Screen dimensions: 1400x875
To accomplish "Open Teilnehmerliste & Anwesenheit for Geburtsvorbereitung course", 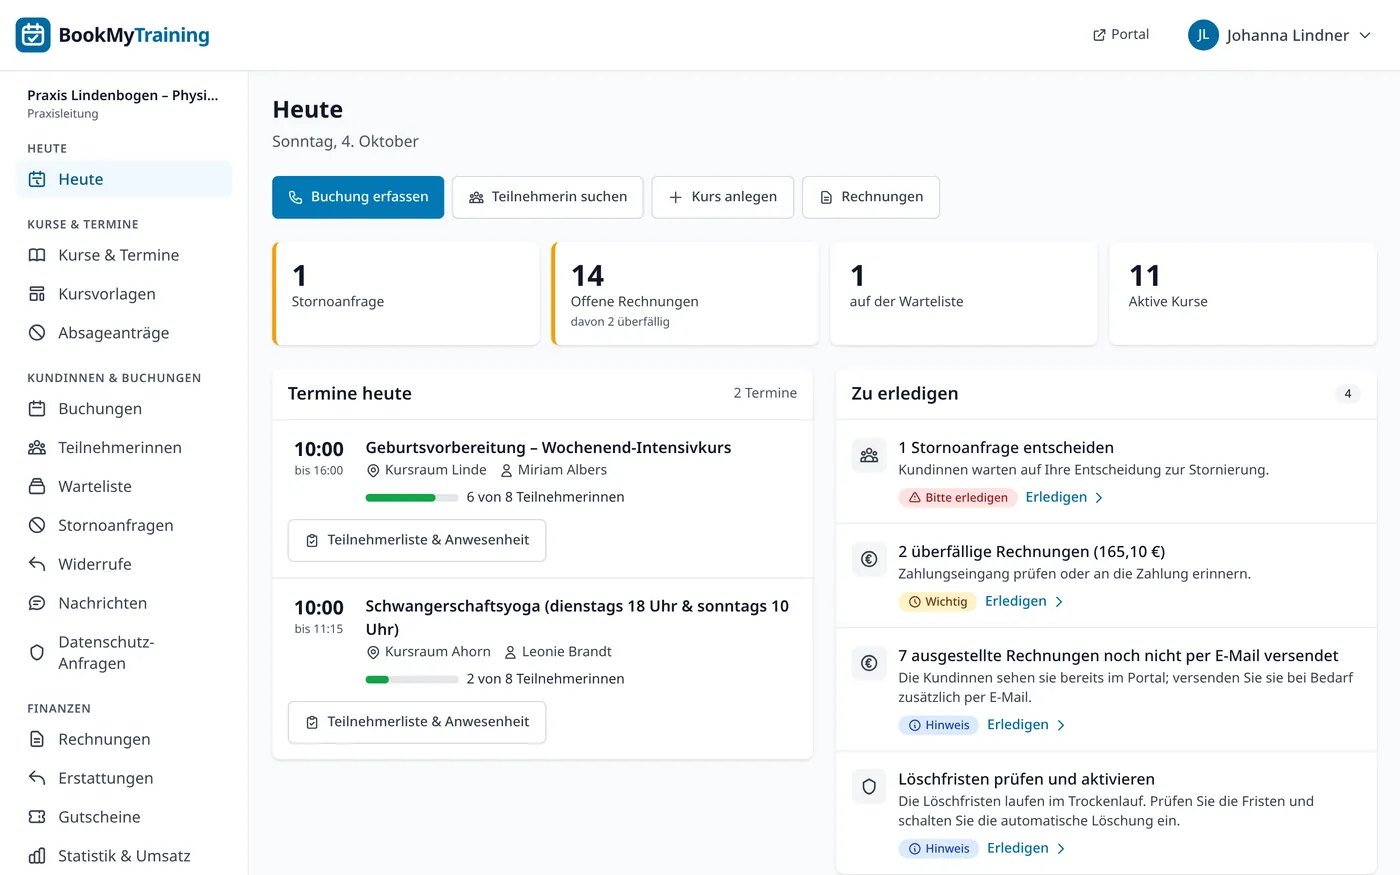I will tap(417, 540).
